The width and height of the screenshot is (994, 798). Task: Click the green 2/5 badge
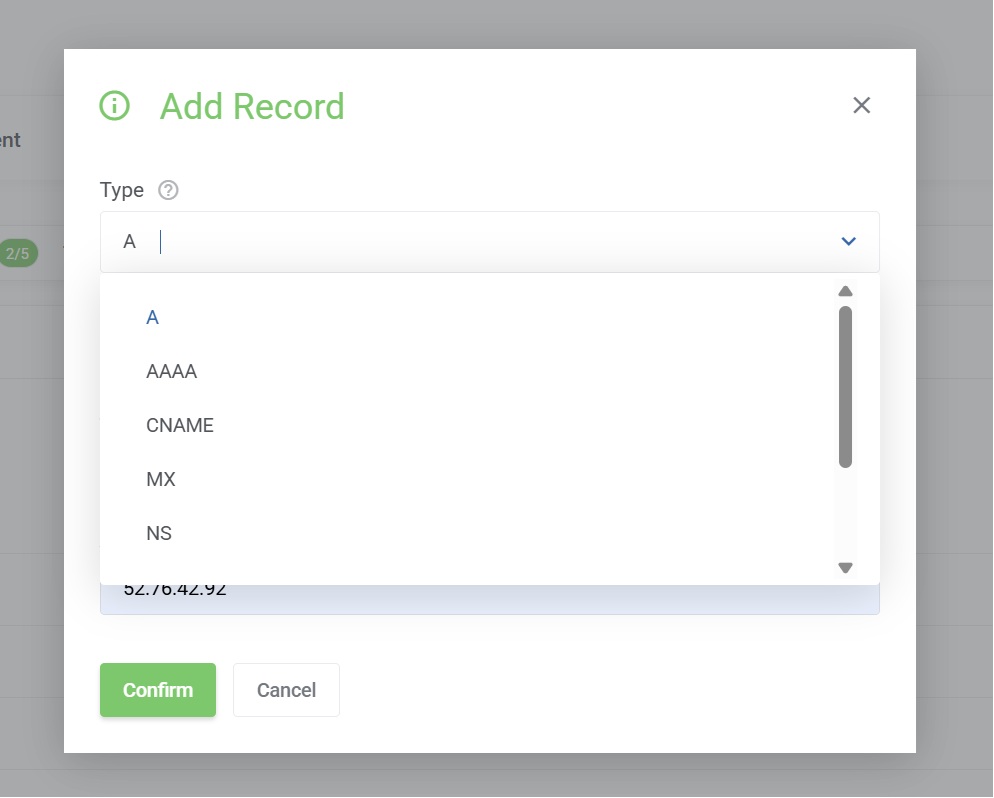coord(18,254)
